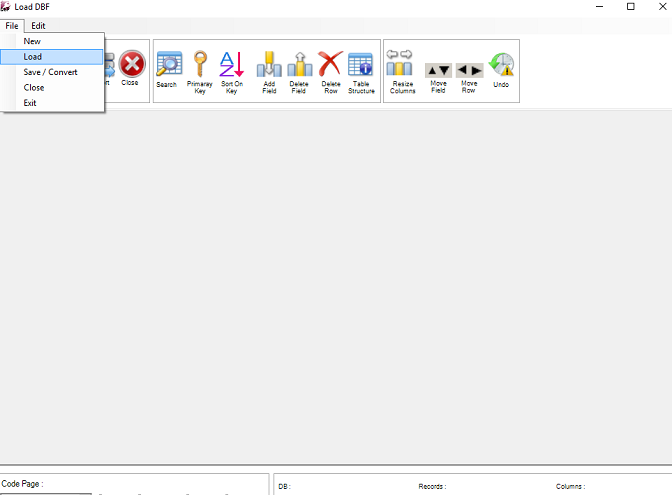Viewport: 672px width, 495px height.
Task: Click the Undo icon
Action: 501,66
